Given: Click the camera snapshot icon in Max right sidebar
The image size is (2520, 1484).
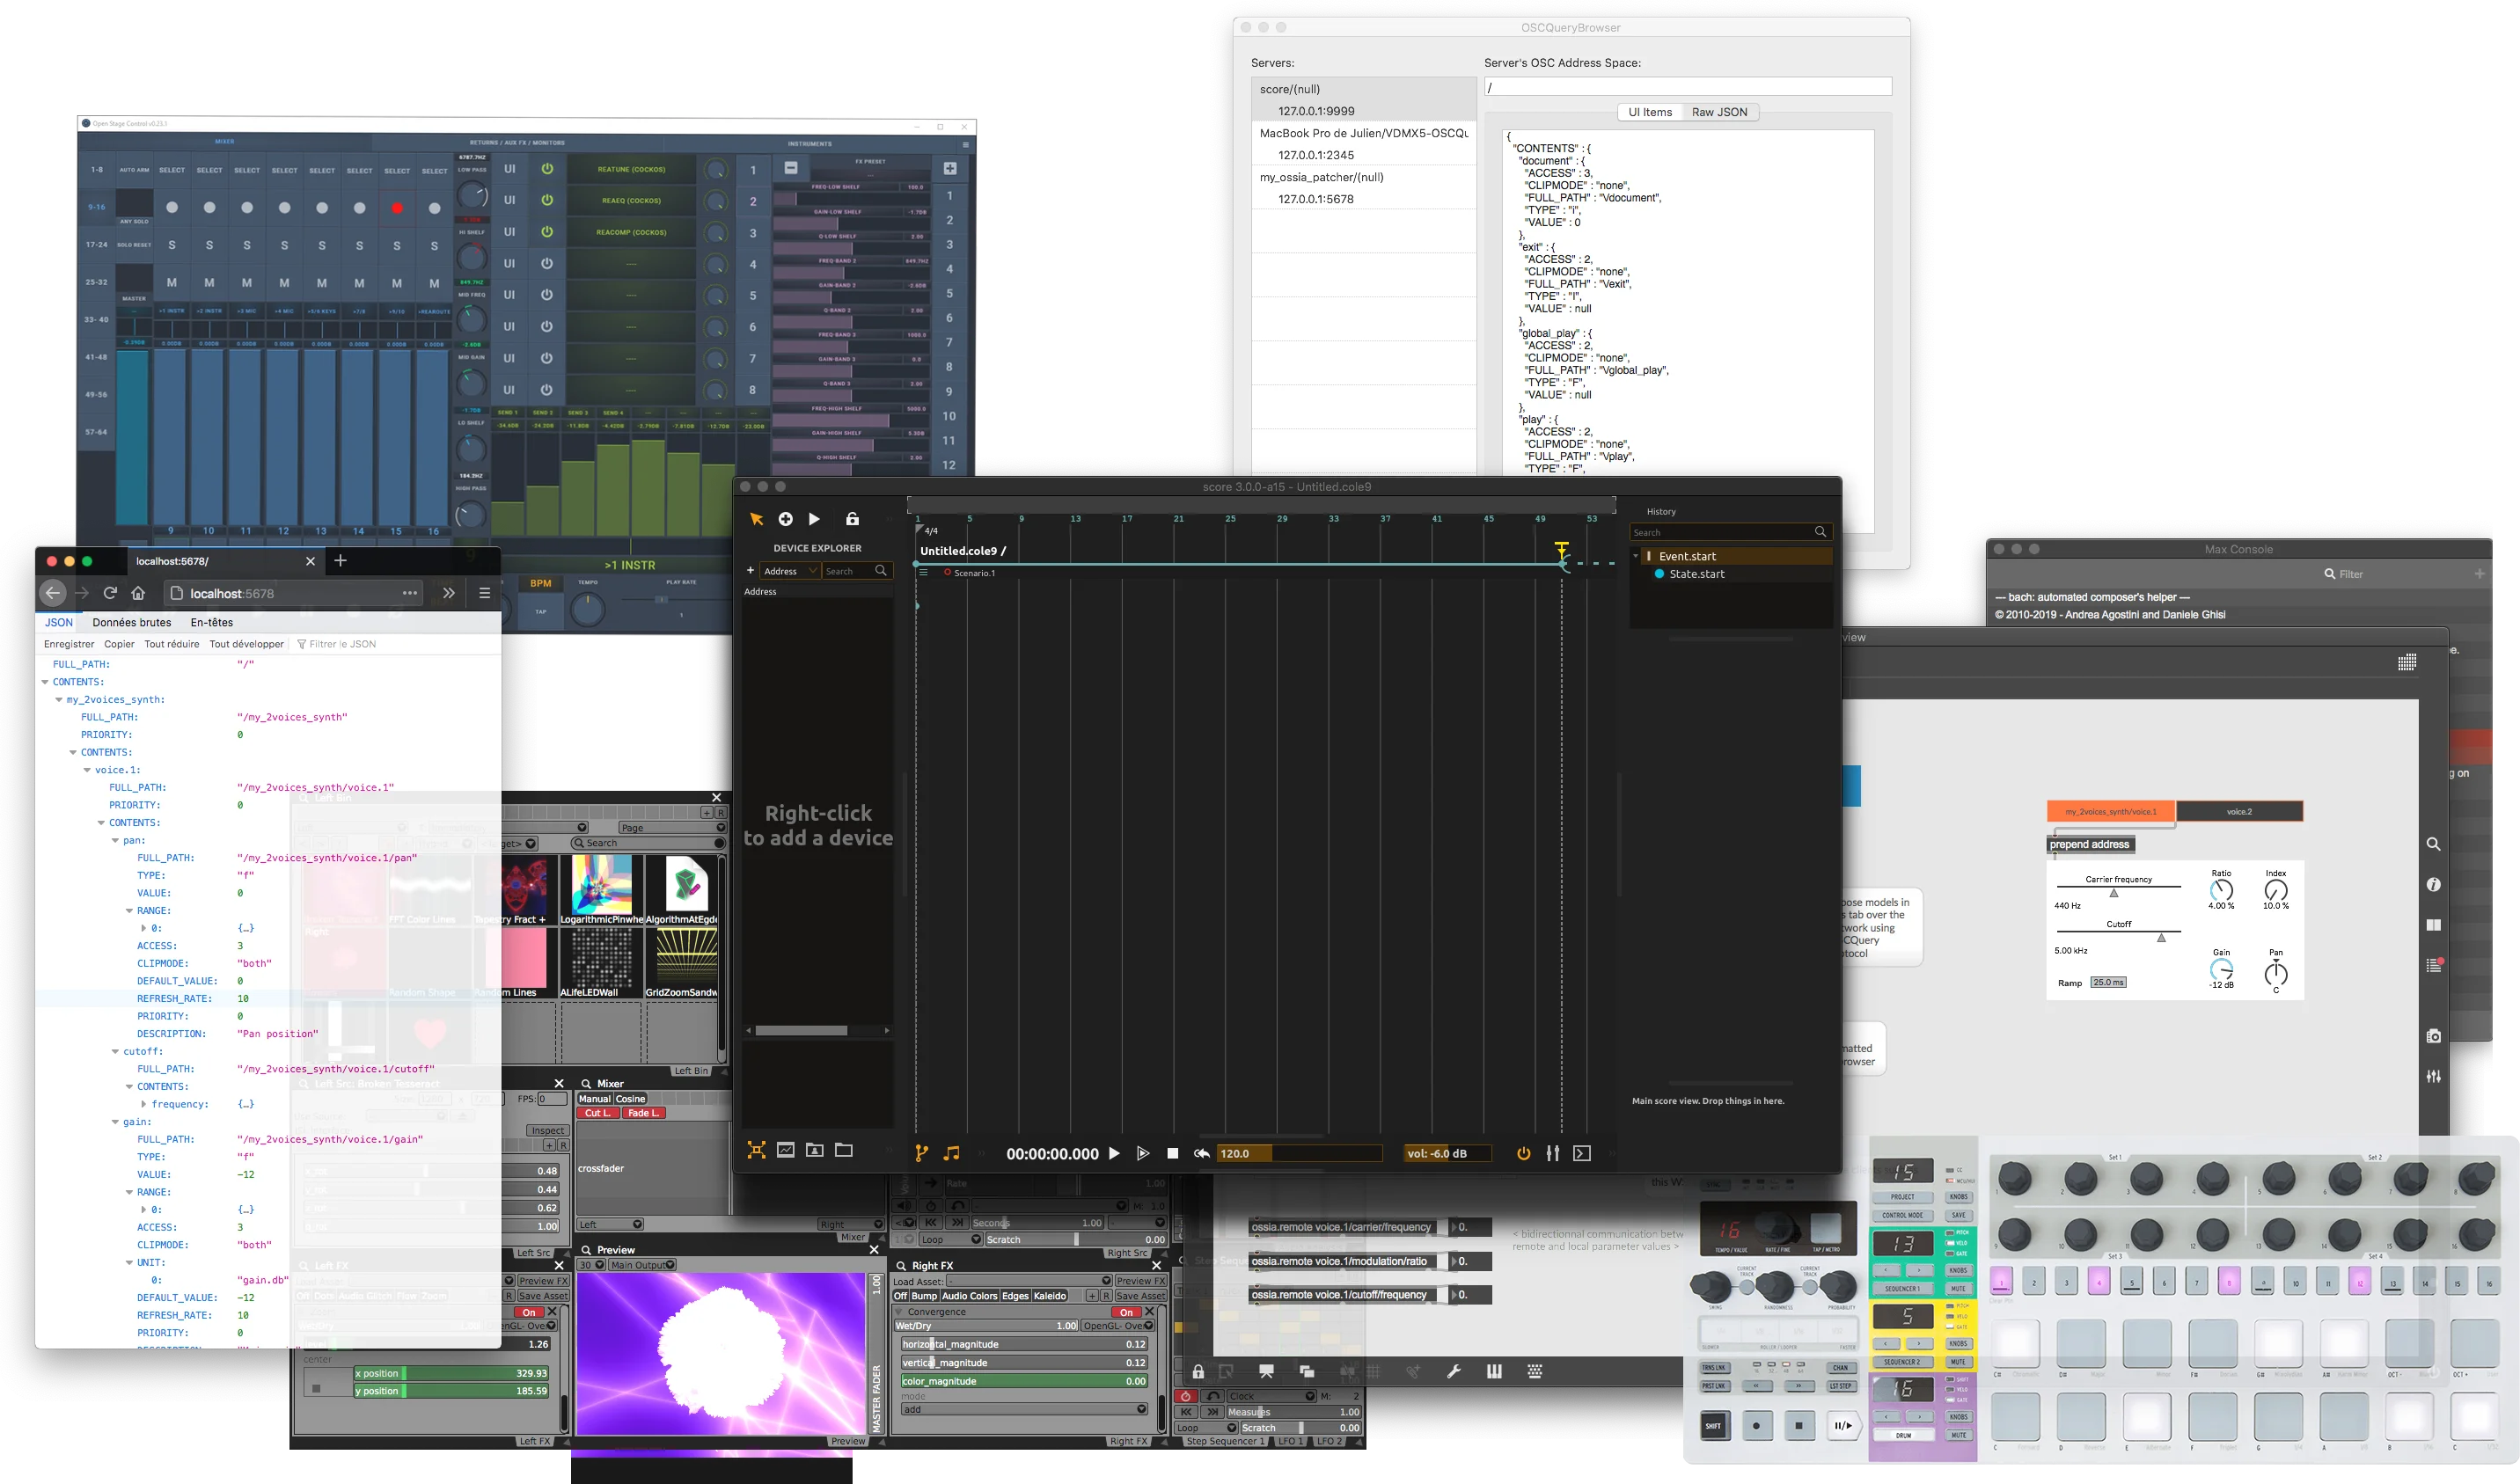Looking at the screenshot, I should click(2433, 1036).
